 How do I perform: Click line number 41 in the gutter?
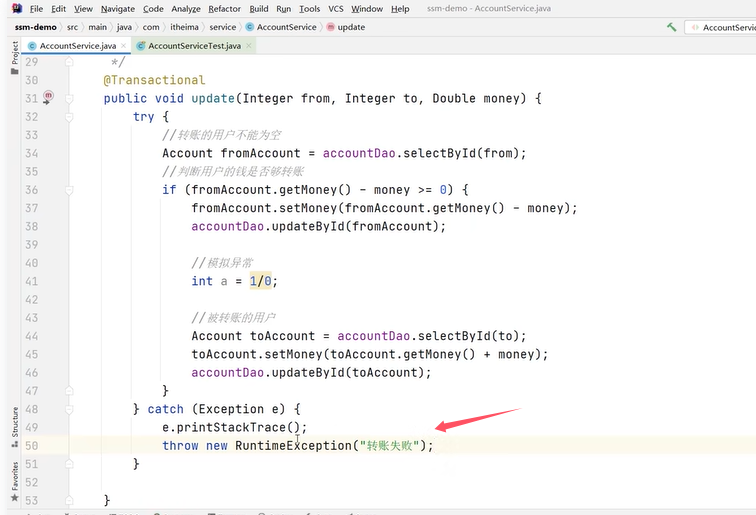pyautogui.click(x=32, y=281)
